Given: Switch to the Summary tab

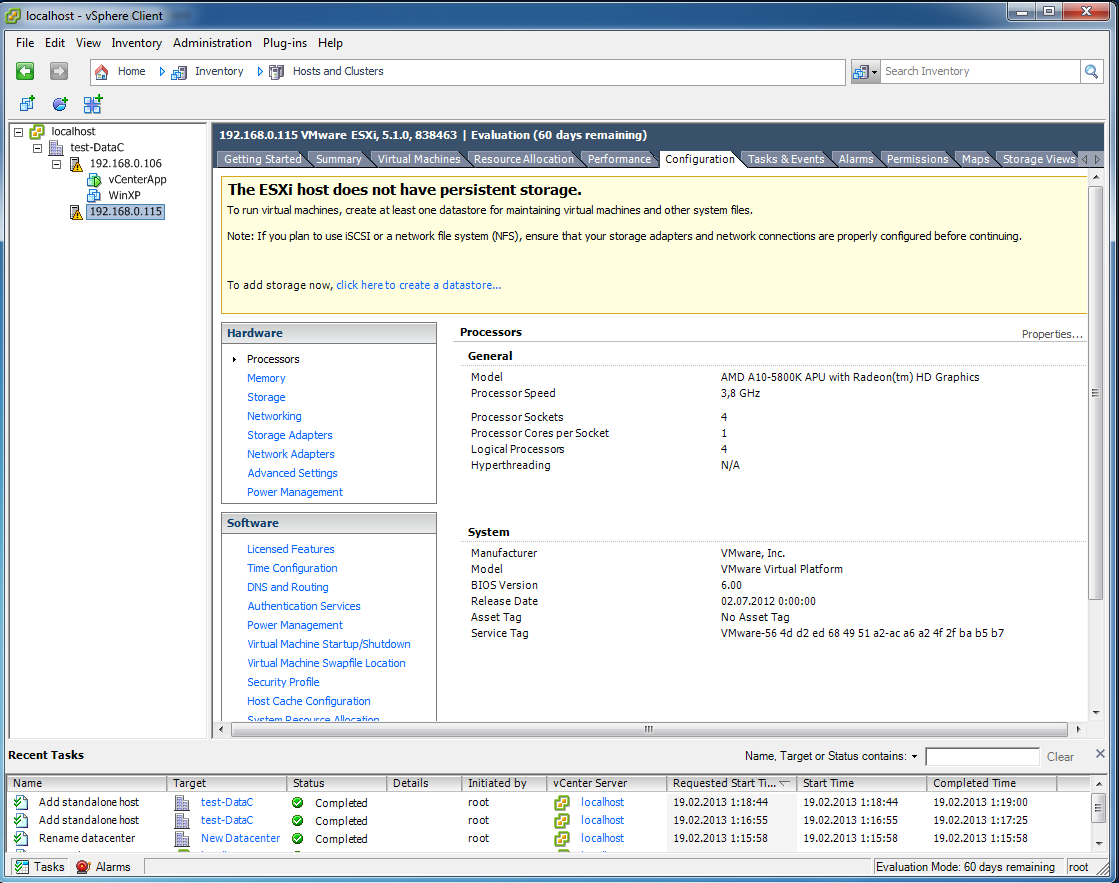Looking at the screenshot, I should click(338, 159).
